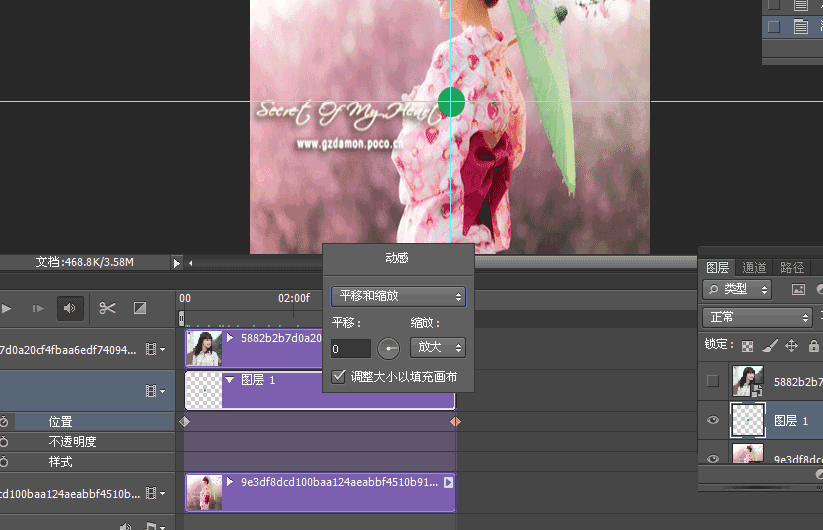
Task: Show the 5882b2b7 layer visibility box
Action: [x=713, y=380]
